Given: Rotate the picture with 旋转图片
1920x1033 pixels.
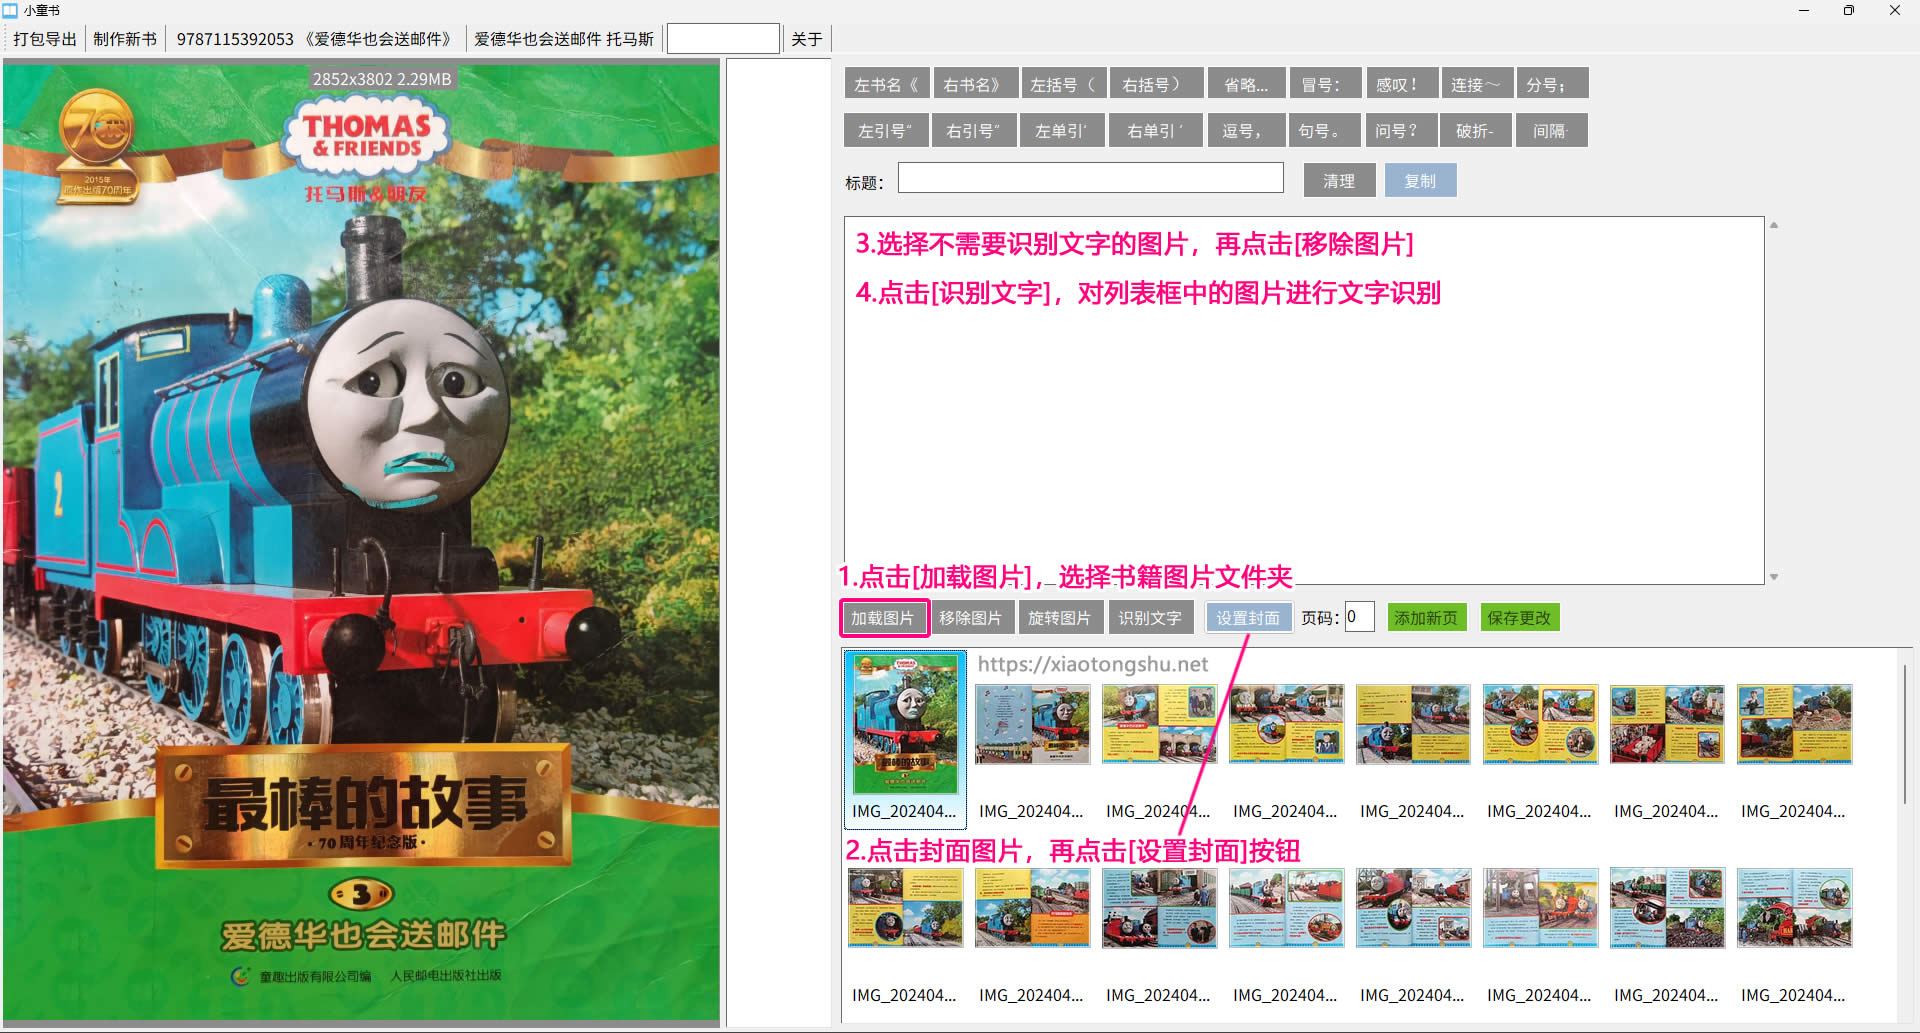Looking at the screenshot, I should [1060, 618].
